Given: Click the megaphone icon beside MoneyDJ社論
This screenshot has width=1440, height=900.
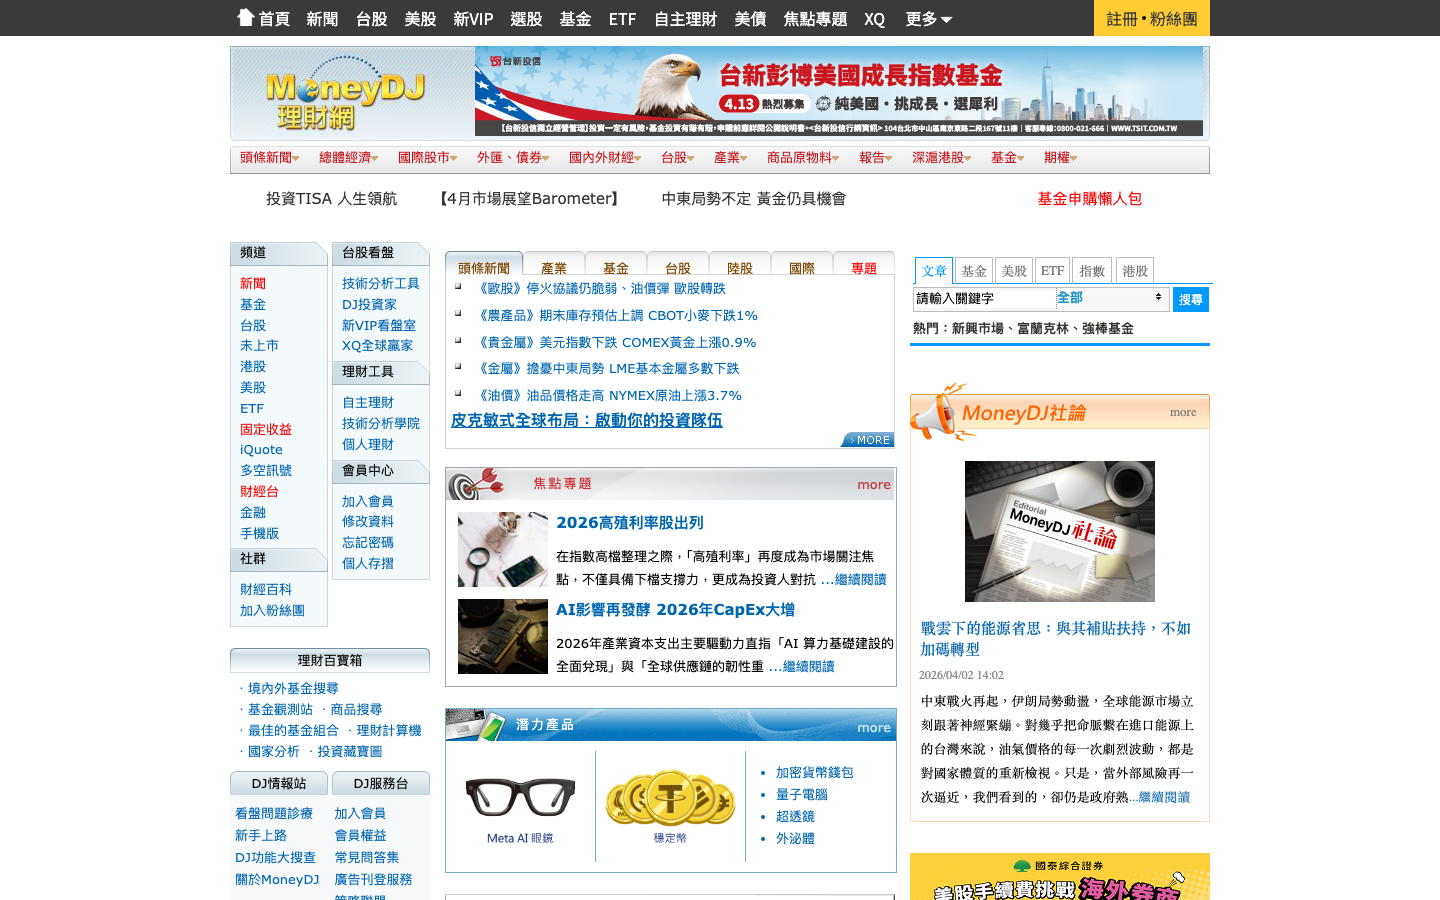Looking at the screenshot, I should click(937, 412).
